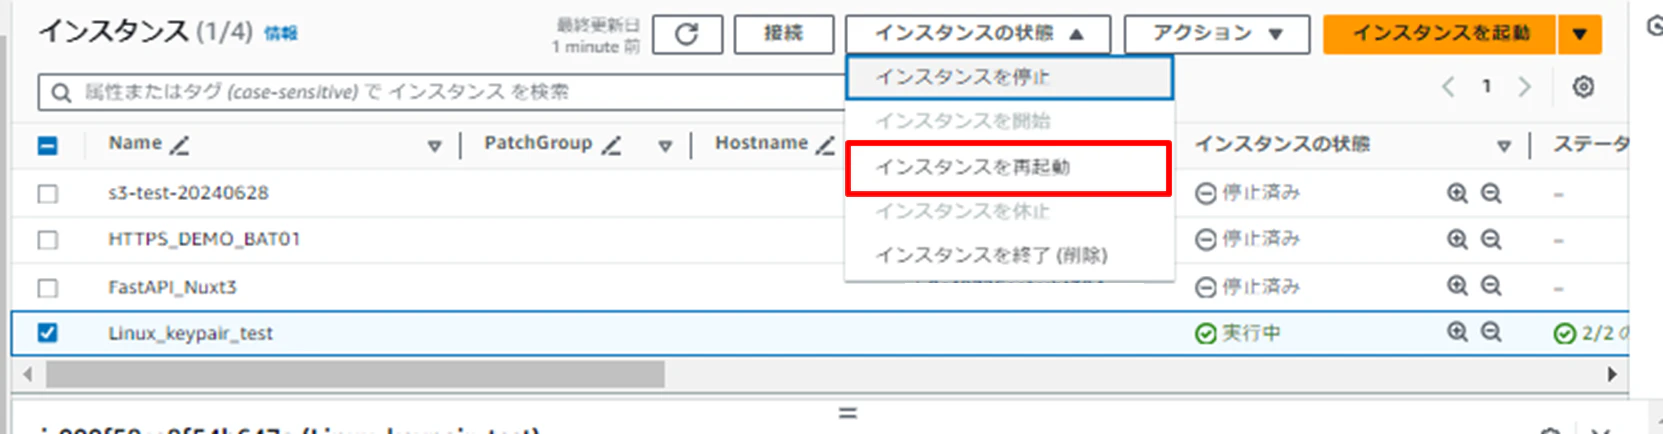Click the 接続 button
This screenshot has width=1663, height=434.
[x=784, y=34]
